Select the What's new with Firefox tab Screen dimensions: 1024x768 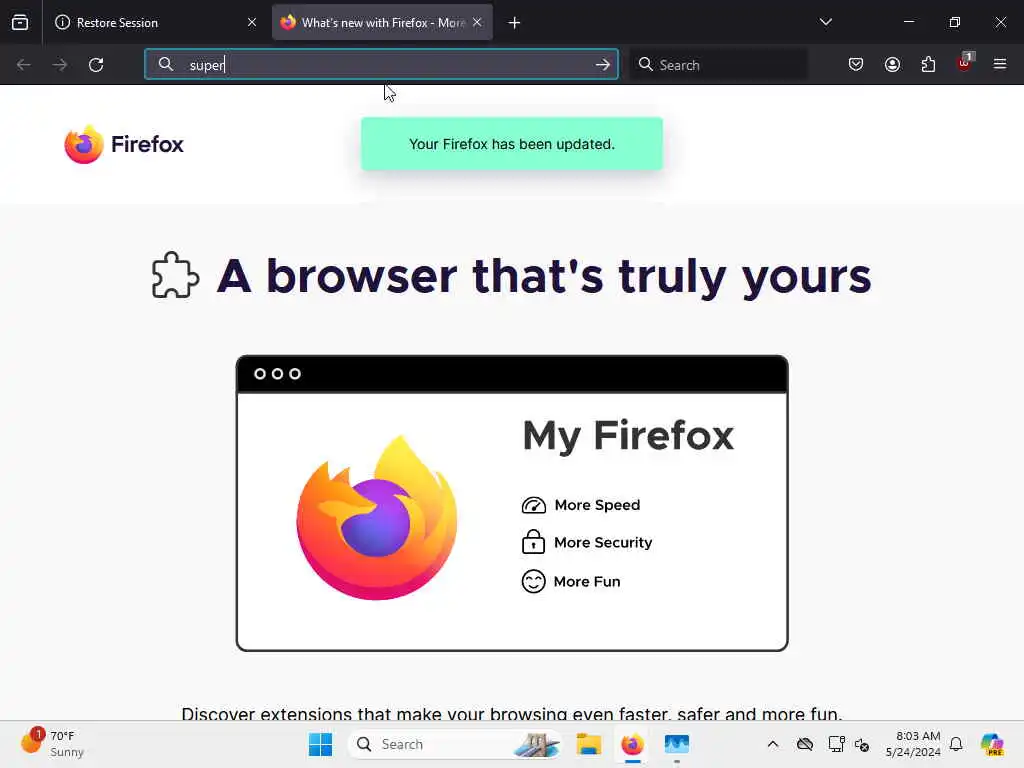[382, 22]
